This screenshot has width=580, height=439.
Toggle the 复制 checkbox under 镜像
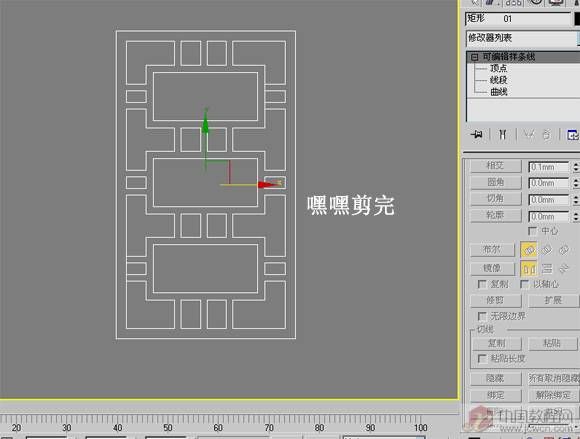pyautogui.click(x=482, y=284)
